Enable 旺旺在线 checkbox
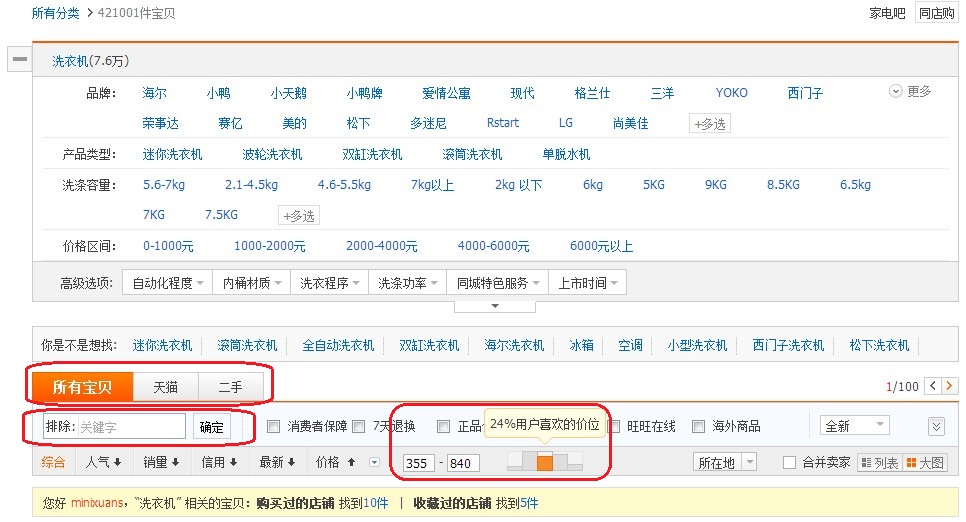The height and width of the screenshot is (522, 966). (614, 426)
